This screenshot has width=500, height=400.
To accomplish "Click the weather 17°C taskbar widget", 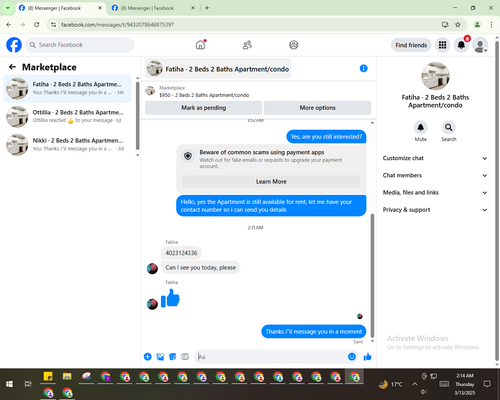I will coord(390,384).
